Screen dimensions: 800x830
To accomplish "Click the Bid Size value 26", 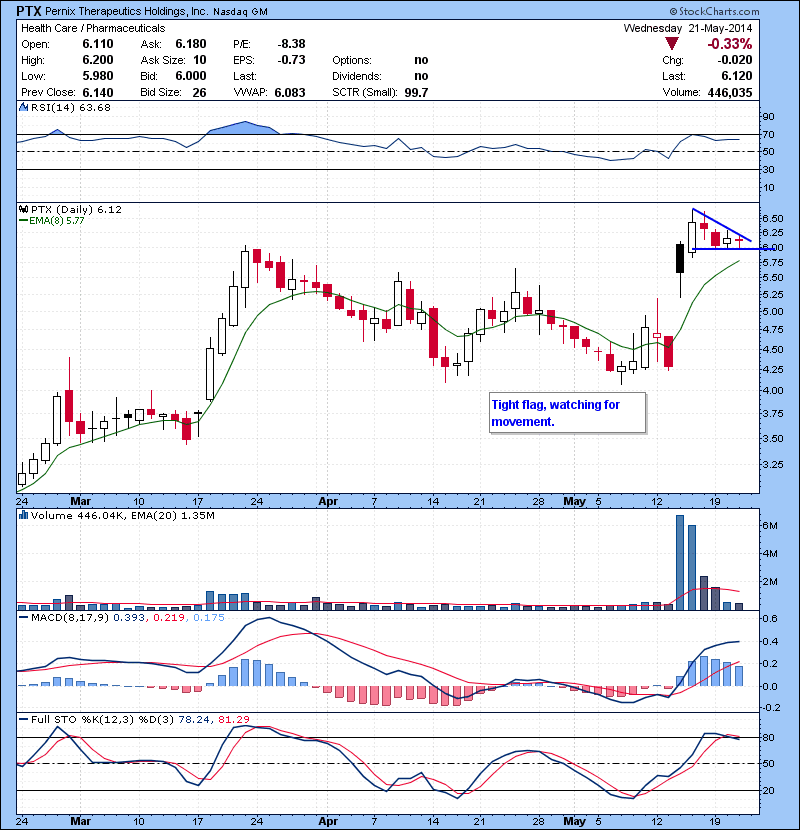I will [x=199, y=92].
